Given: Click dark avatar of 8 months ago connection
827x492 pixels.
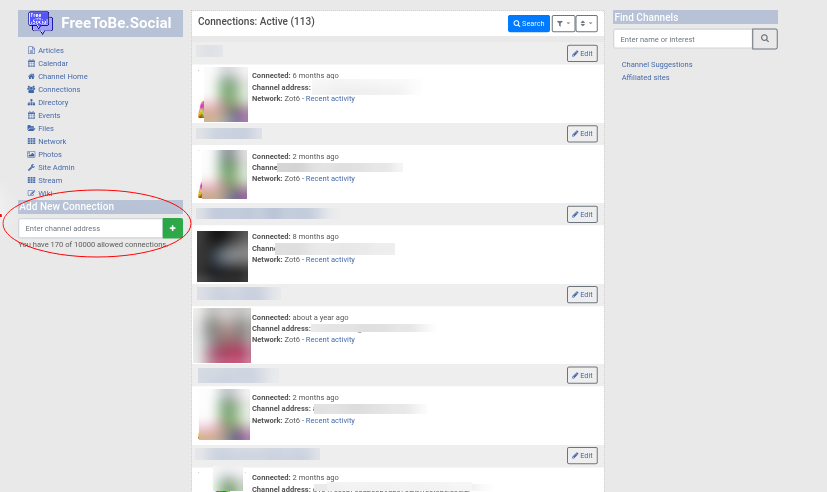Looking at the screenshot, I should point(223,256).
